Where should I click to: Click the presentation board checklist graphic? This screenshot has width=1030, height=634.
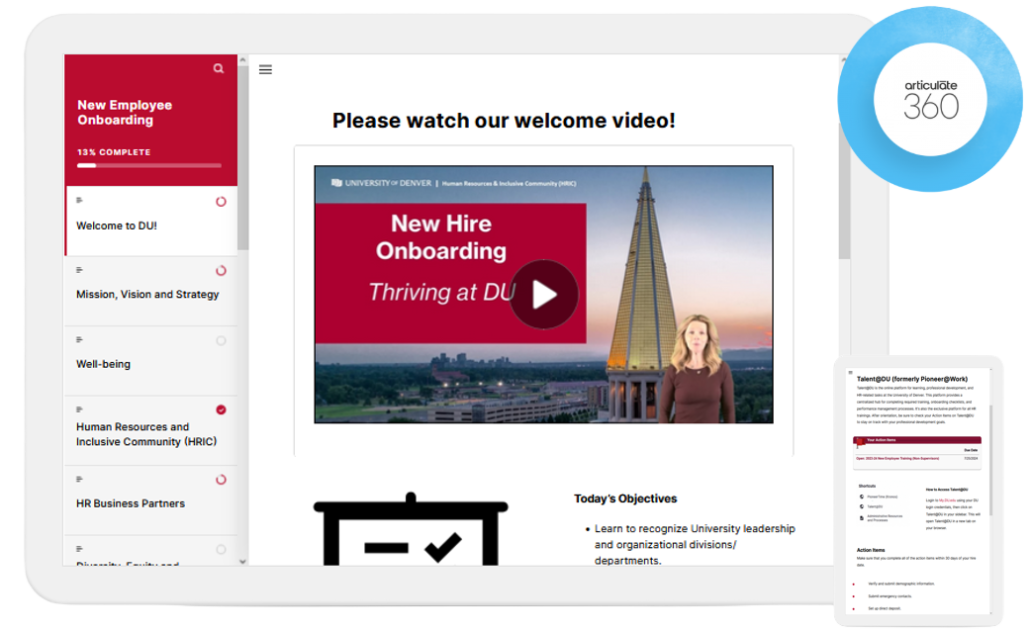coord(411,529)
